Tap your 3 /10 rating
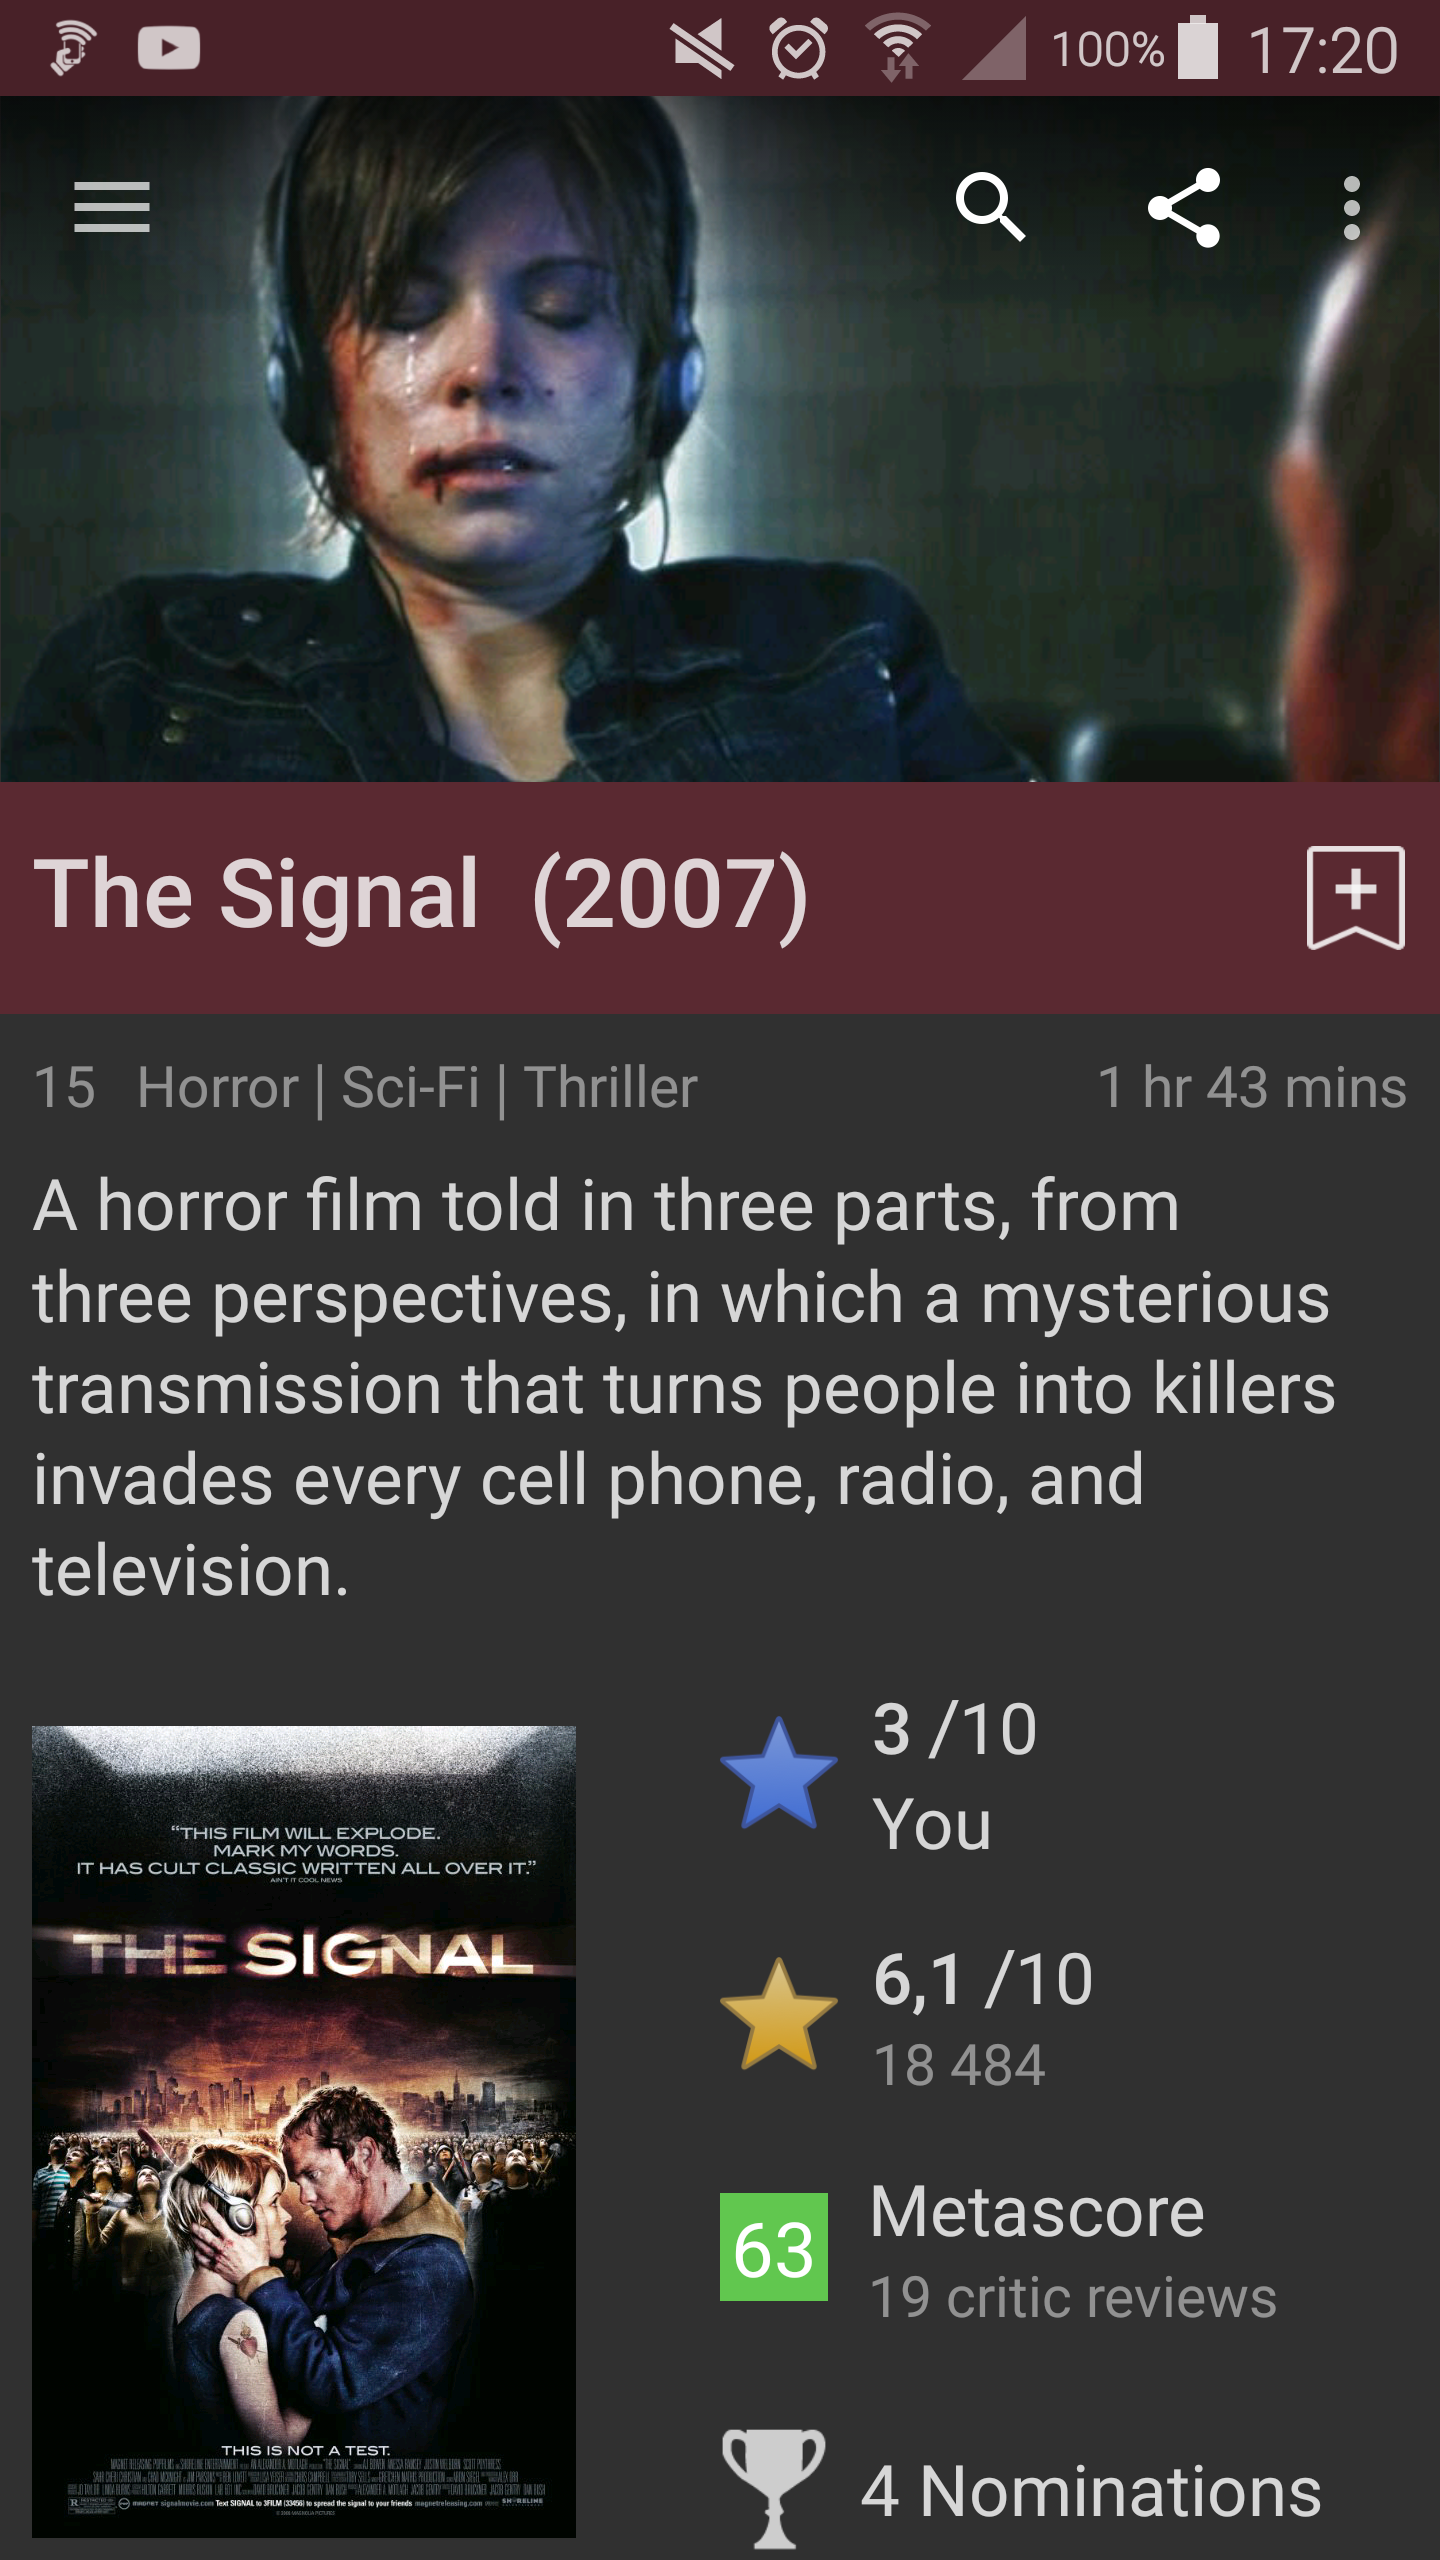Screen dimensions: 1440x2560 (954, 1775)
